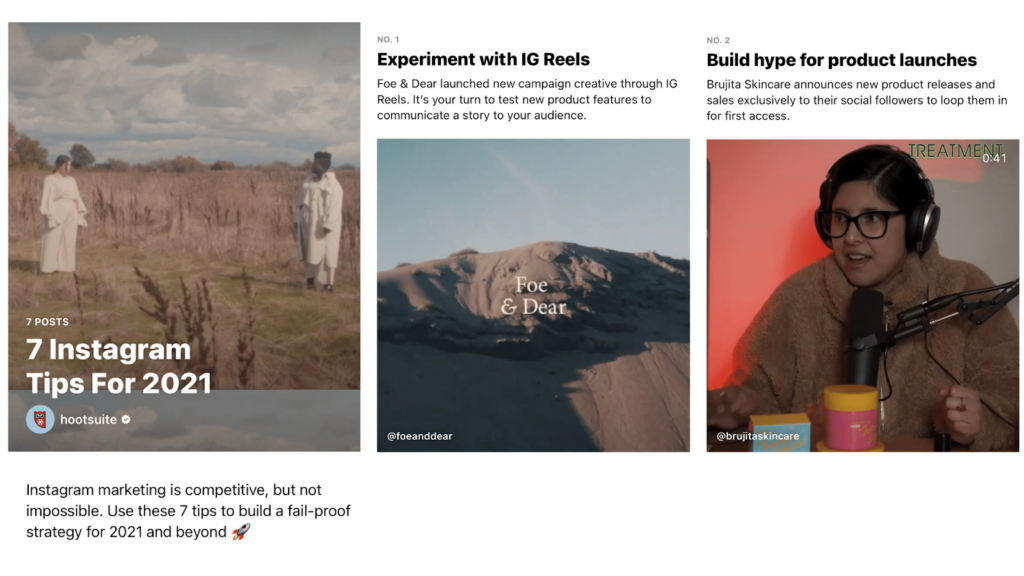Open the Foe & Dear reel thumbnail
The image size is (1024, 576).
[x=533, y=295]
